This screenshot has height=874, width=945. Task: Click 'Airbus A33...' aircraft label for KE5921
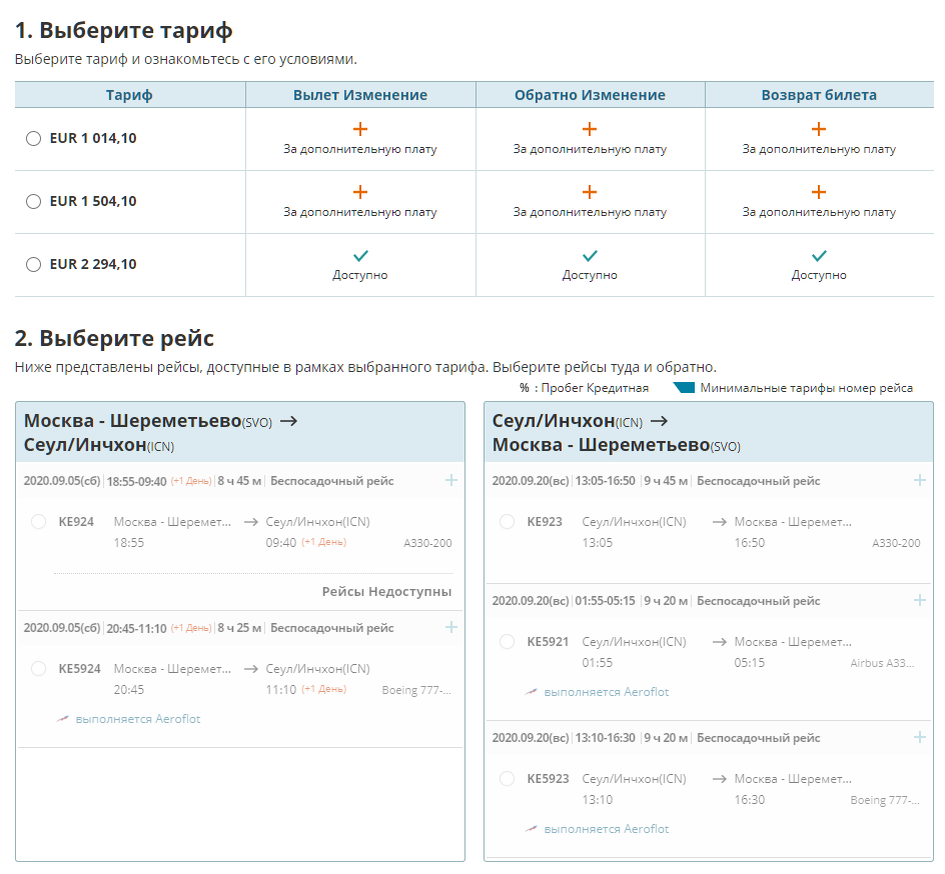882,663
